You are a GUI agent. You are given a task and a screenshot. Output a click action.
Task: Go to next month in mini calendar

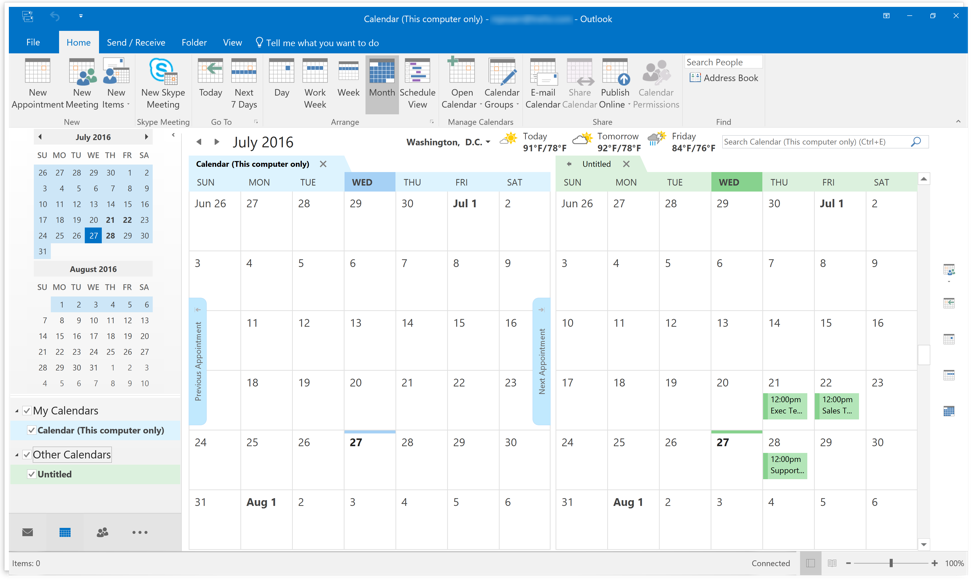[146, 137]
